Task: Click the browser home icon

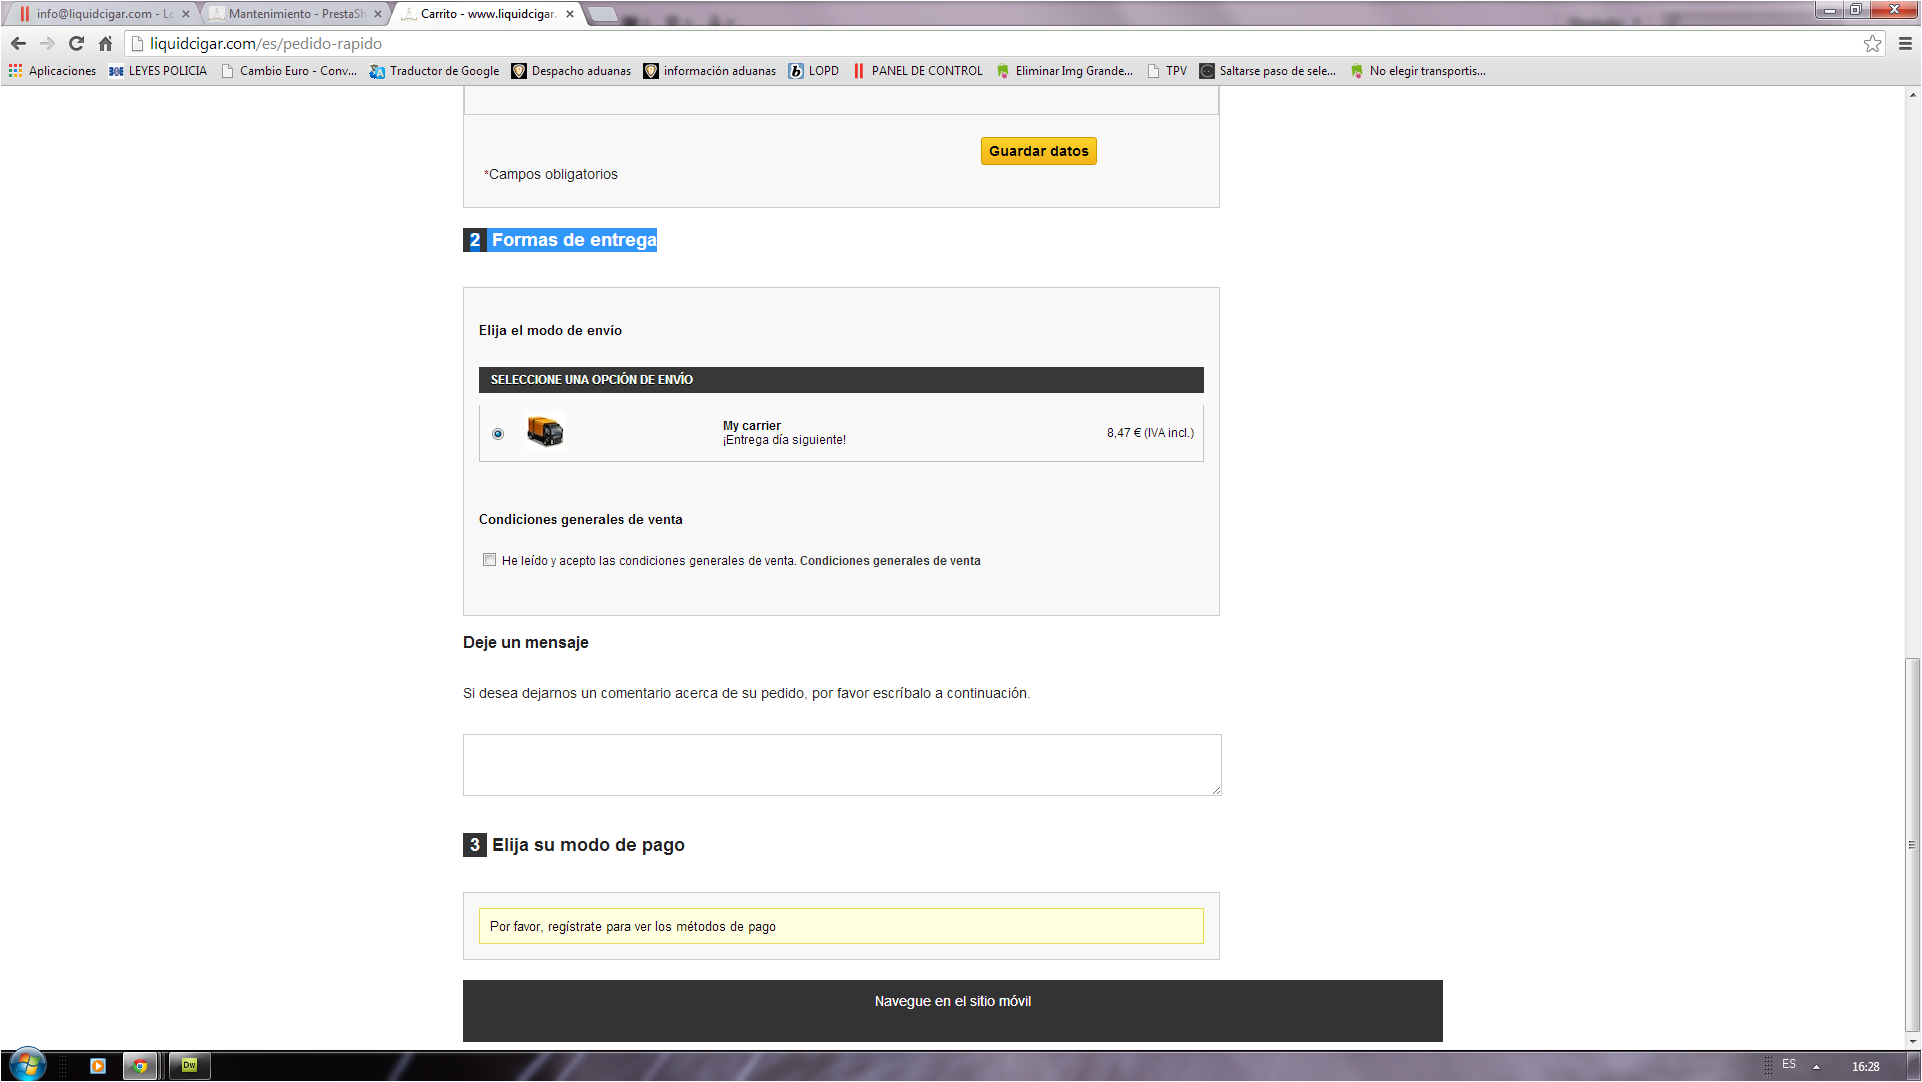Action: click(105, 43)
